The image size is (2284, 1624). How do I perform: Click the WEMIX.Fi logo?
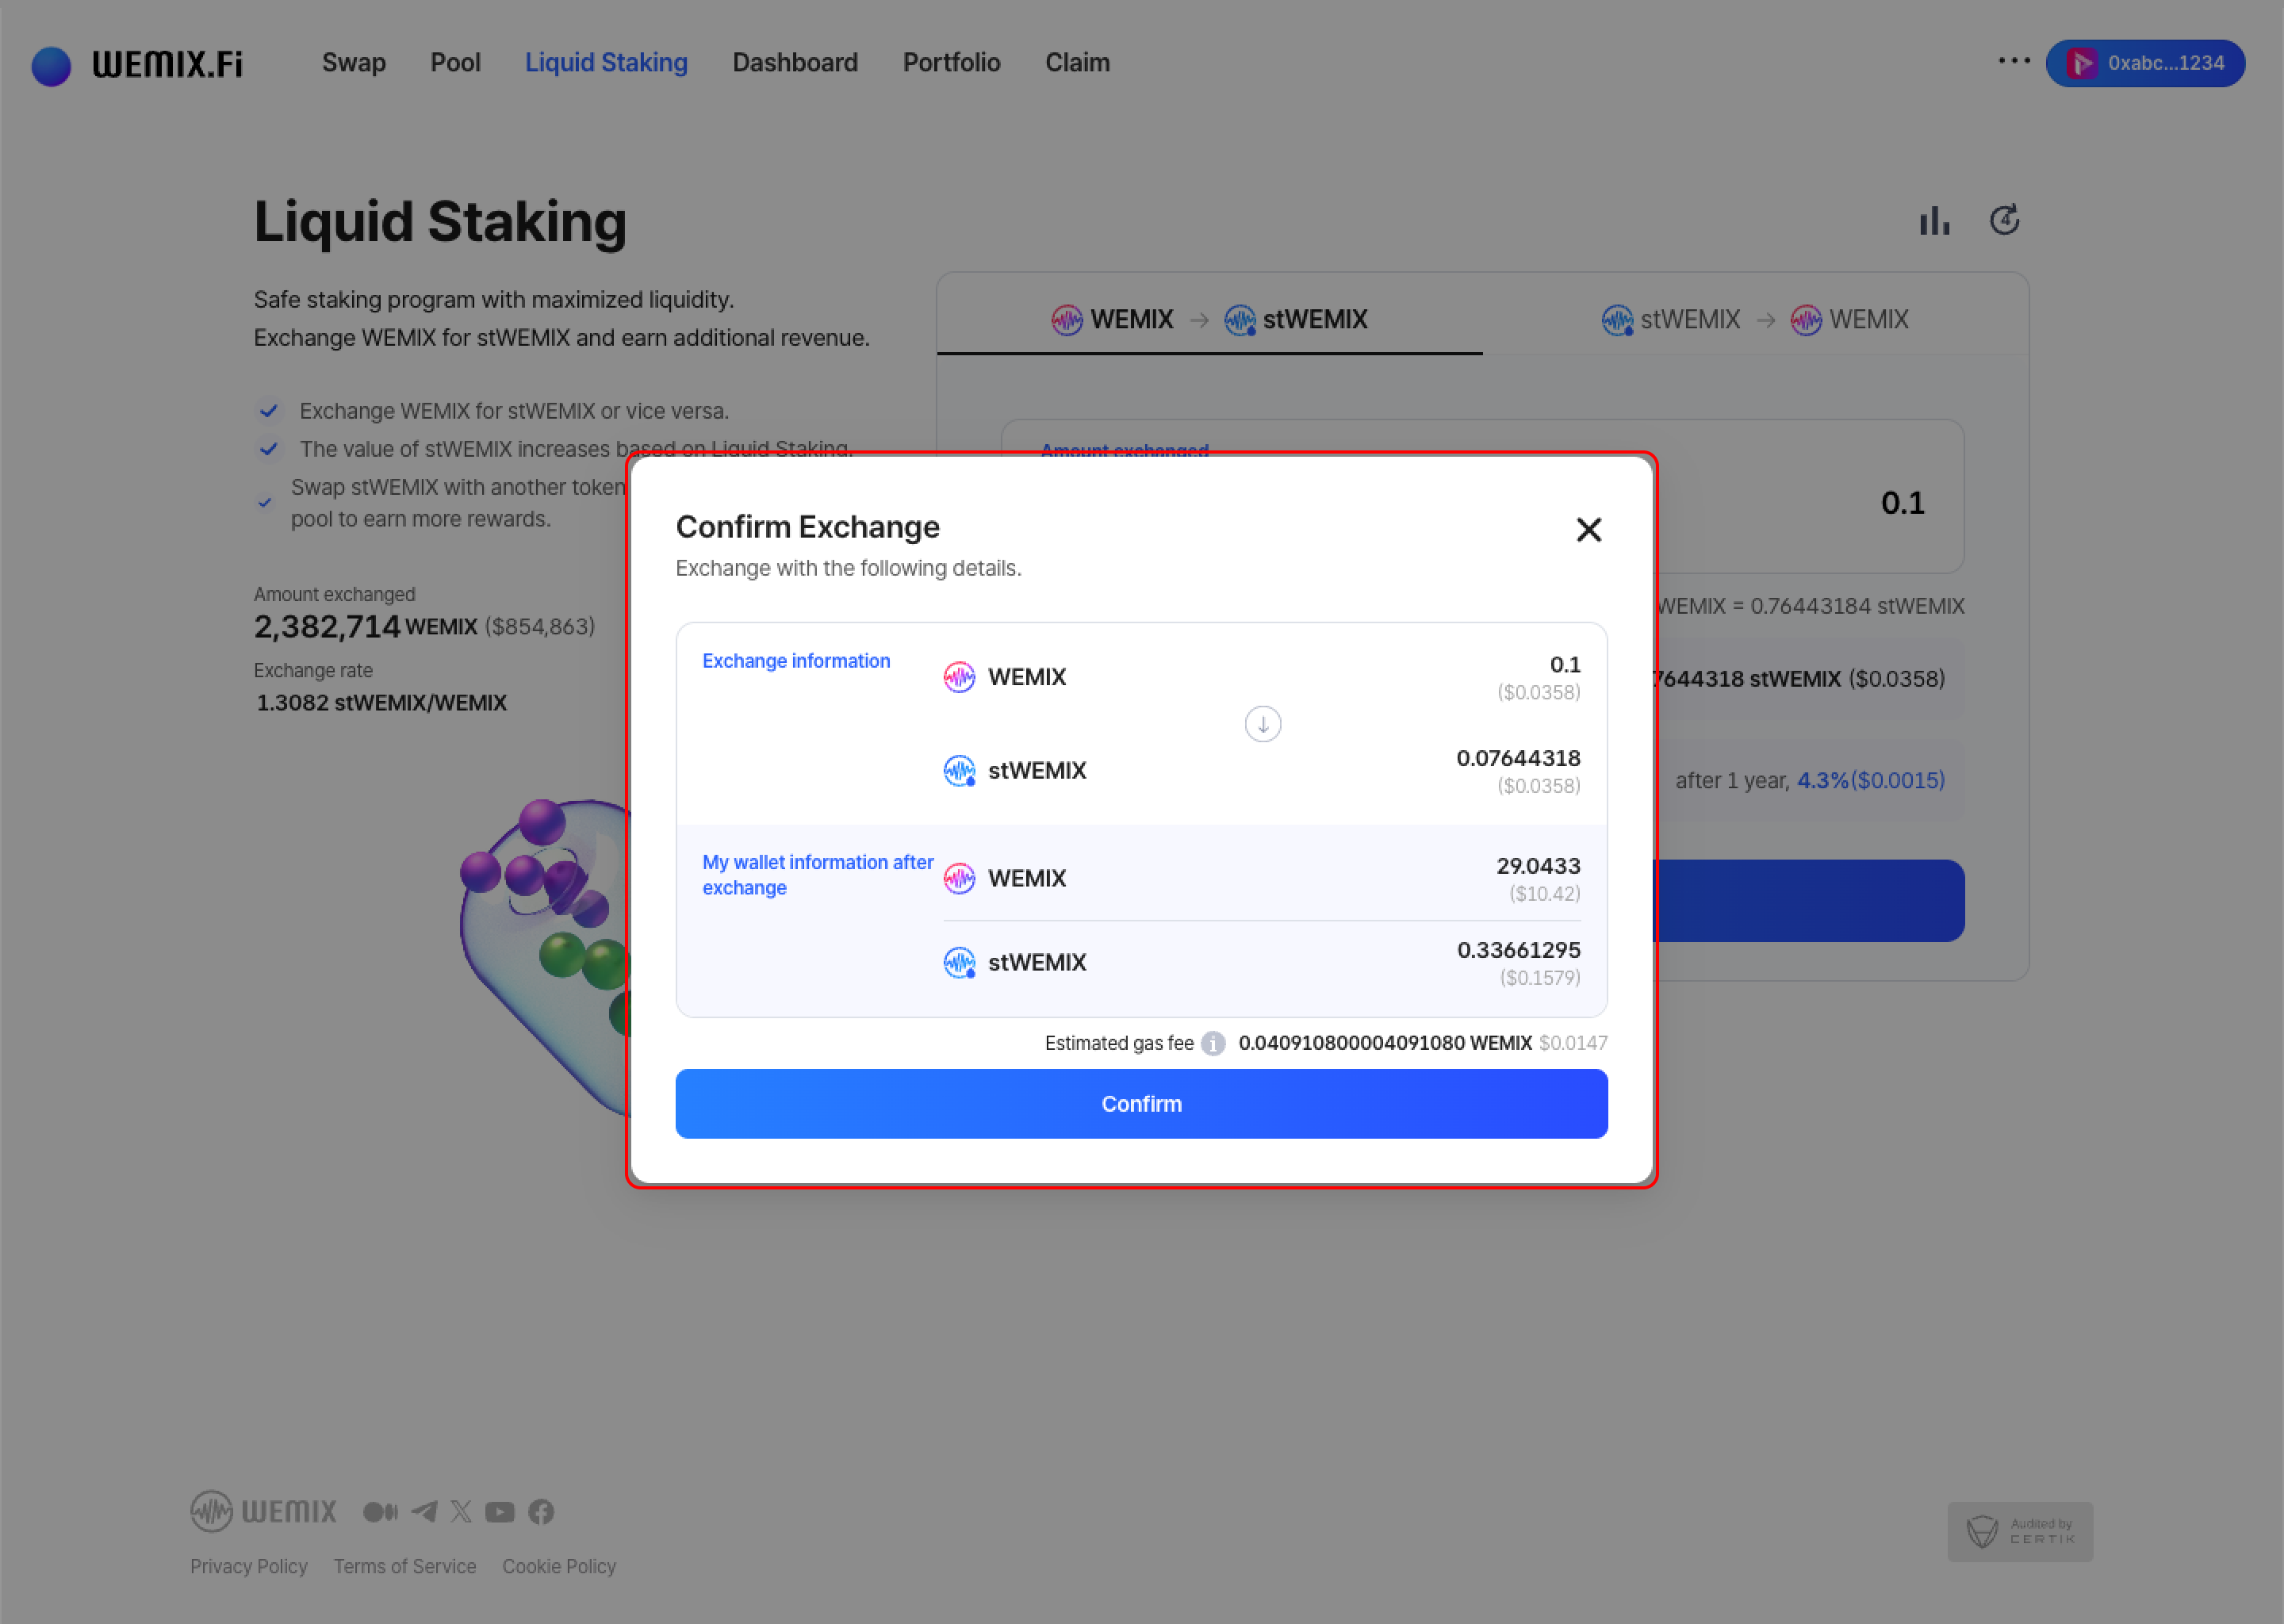[x=137, y=65]
